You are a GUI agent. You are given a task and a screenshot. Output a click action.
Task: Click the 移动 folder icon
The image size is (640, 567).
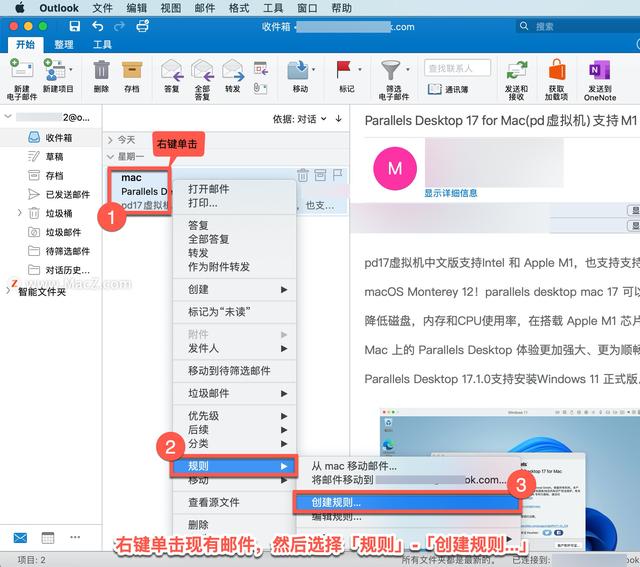(298, 70)
